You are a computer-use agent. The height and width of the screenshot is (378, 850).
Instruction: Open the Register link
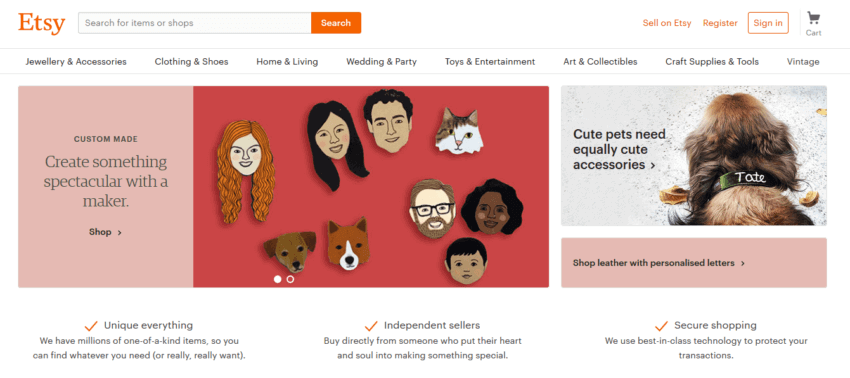click(x=720, y=23)
